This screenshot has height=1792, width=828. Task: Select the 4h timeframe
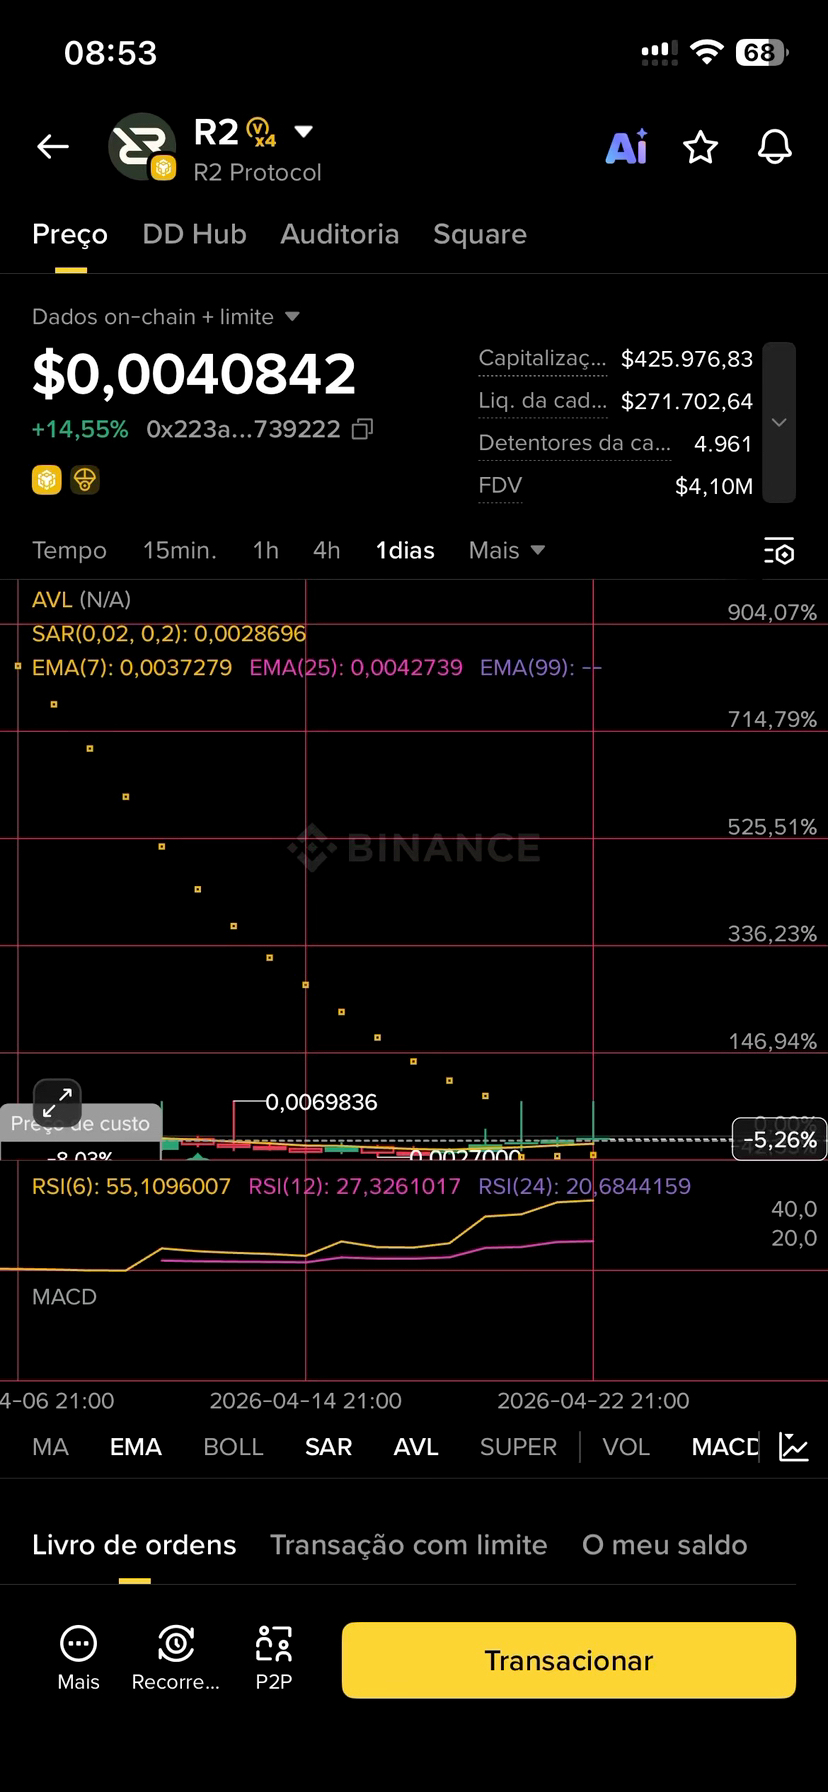(x=327, y=550)
